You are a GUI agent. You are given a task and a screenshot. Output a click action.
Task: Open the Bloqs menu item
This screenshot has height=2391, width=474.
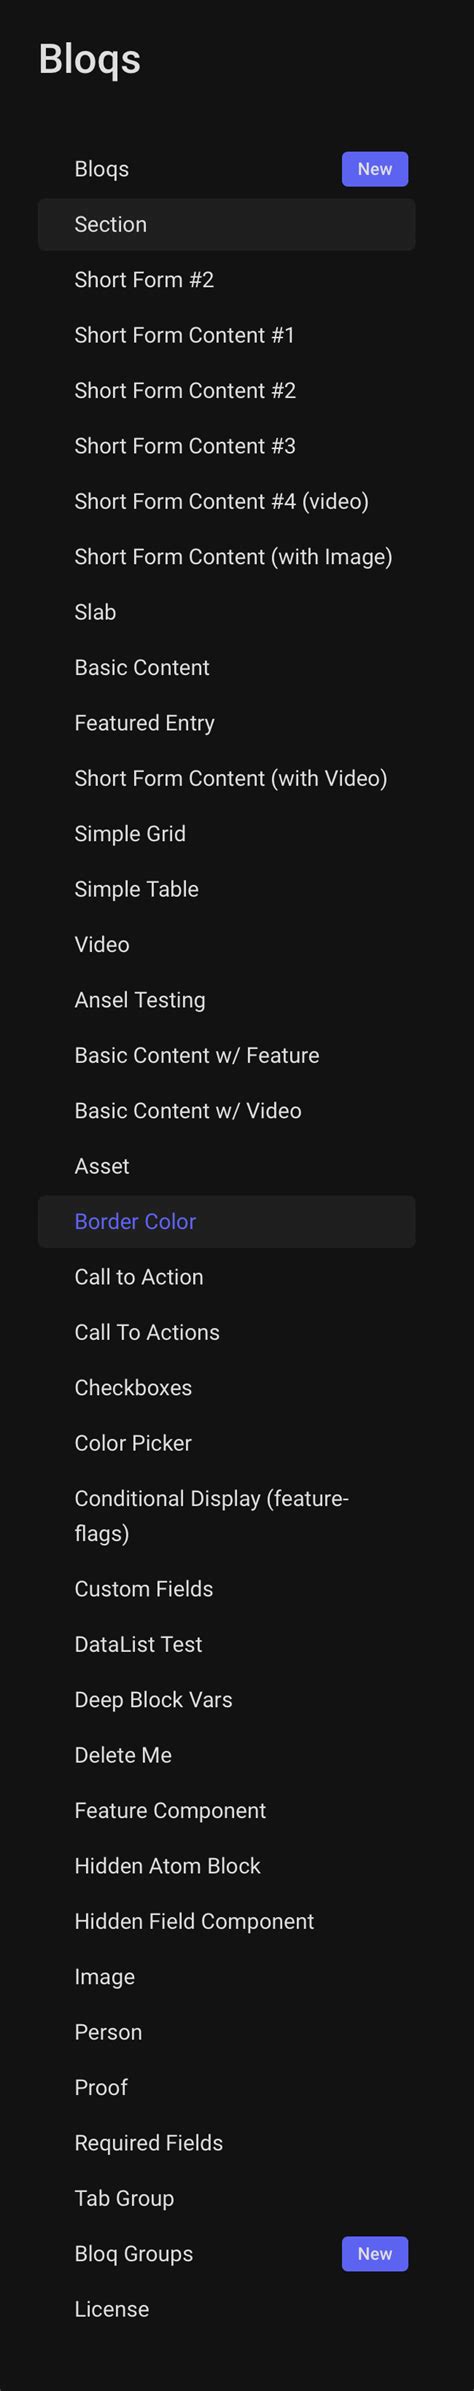[226, 169]
